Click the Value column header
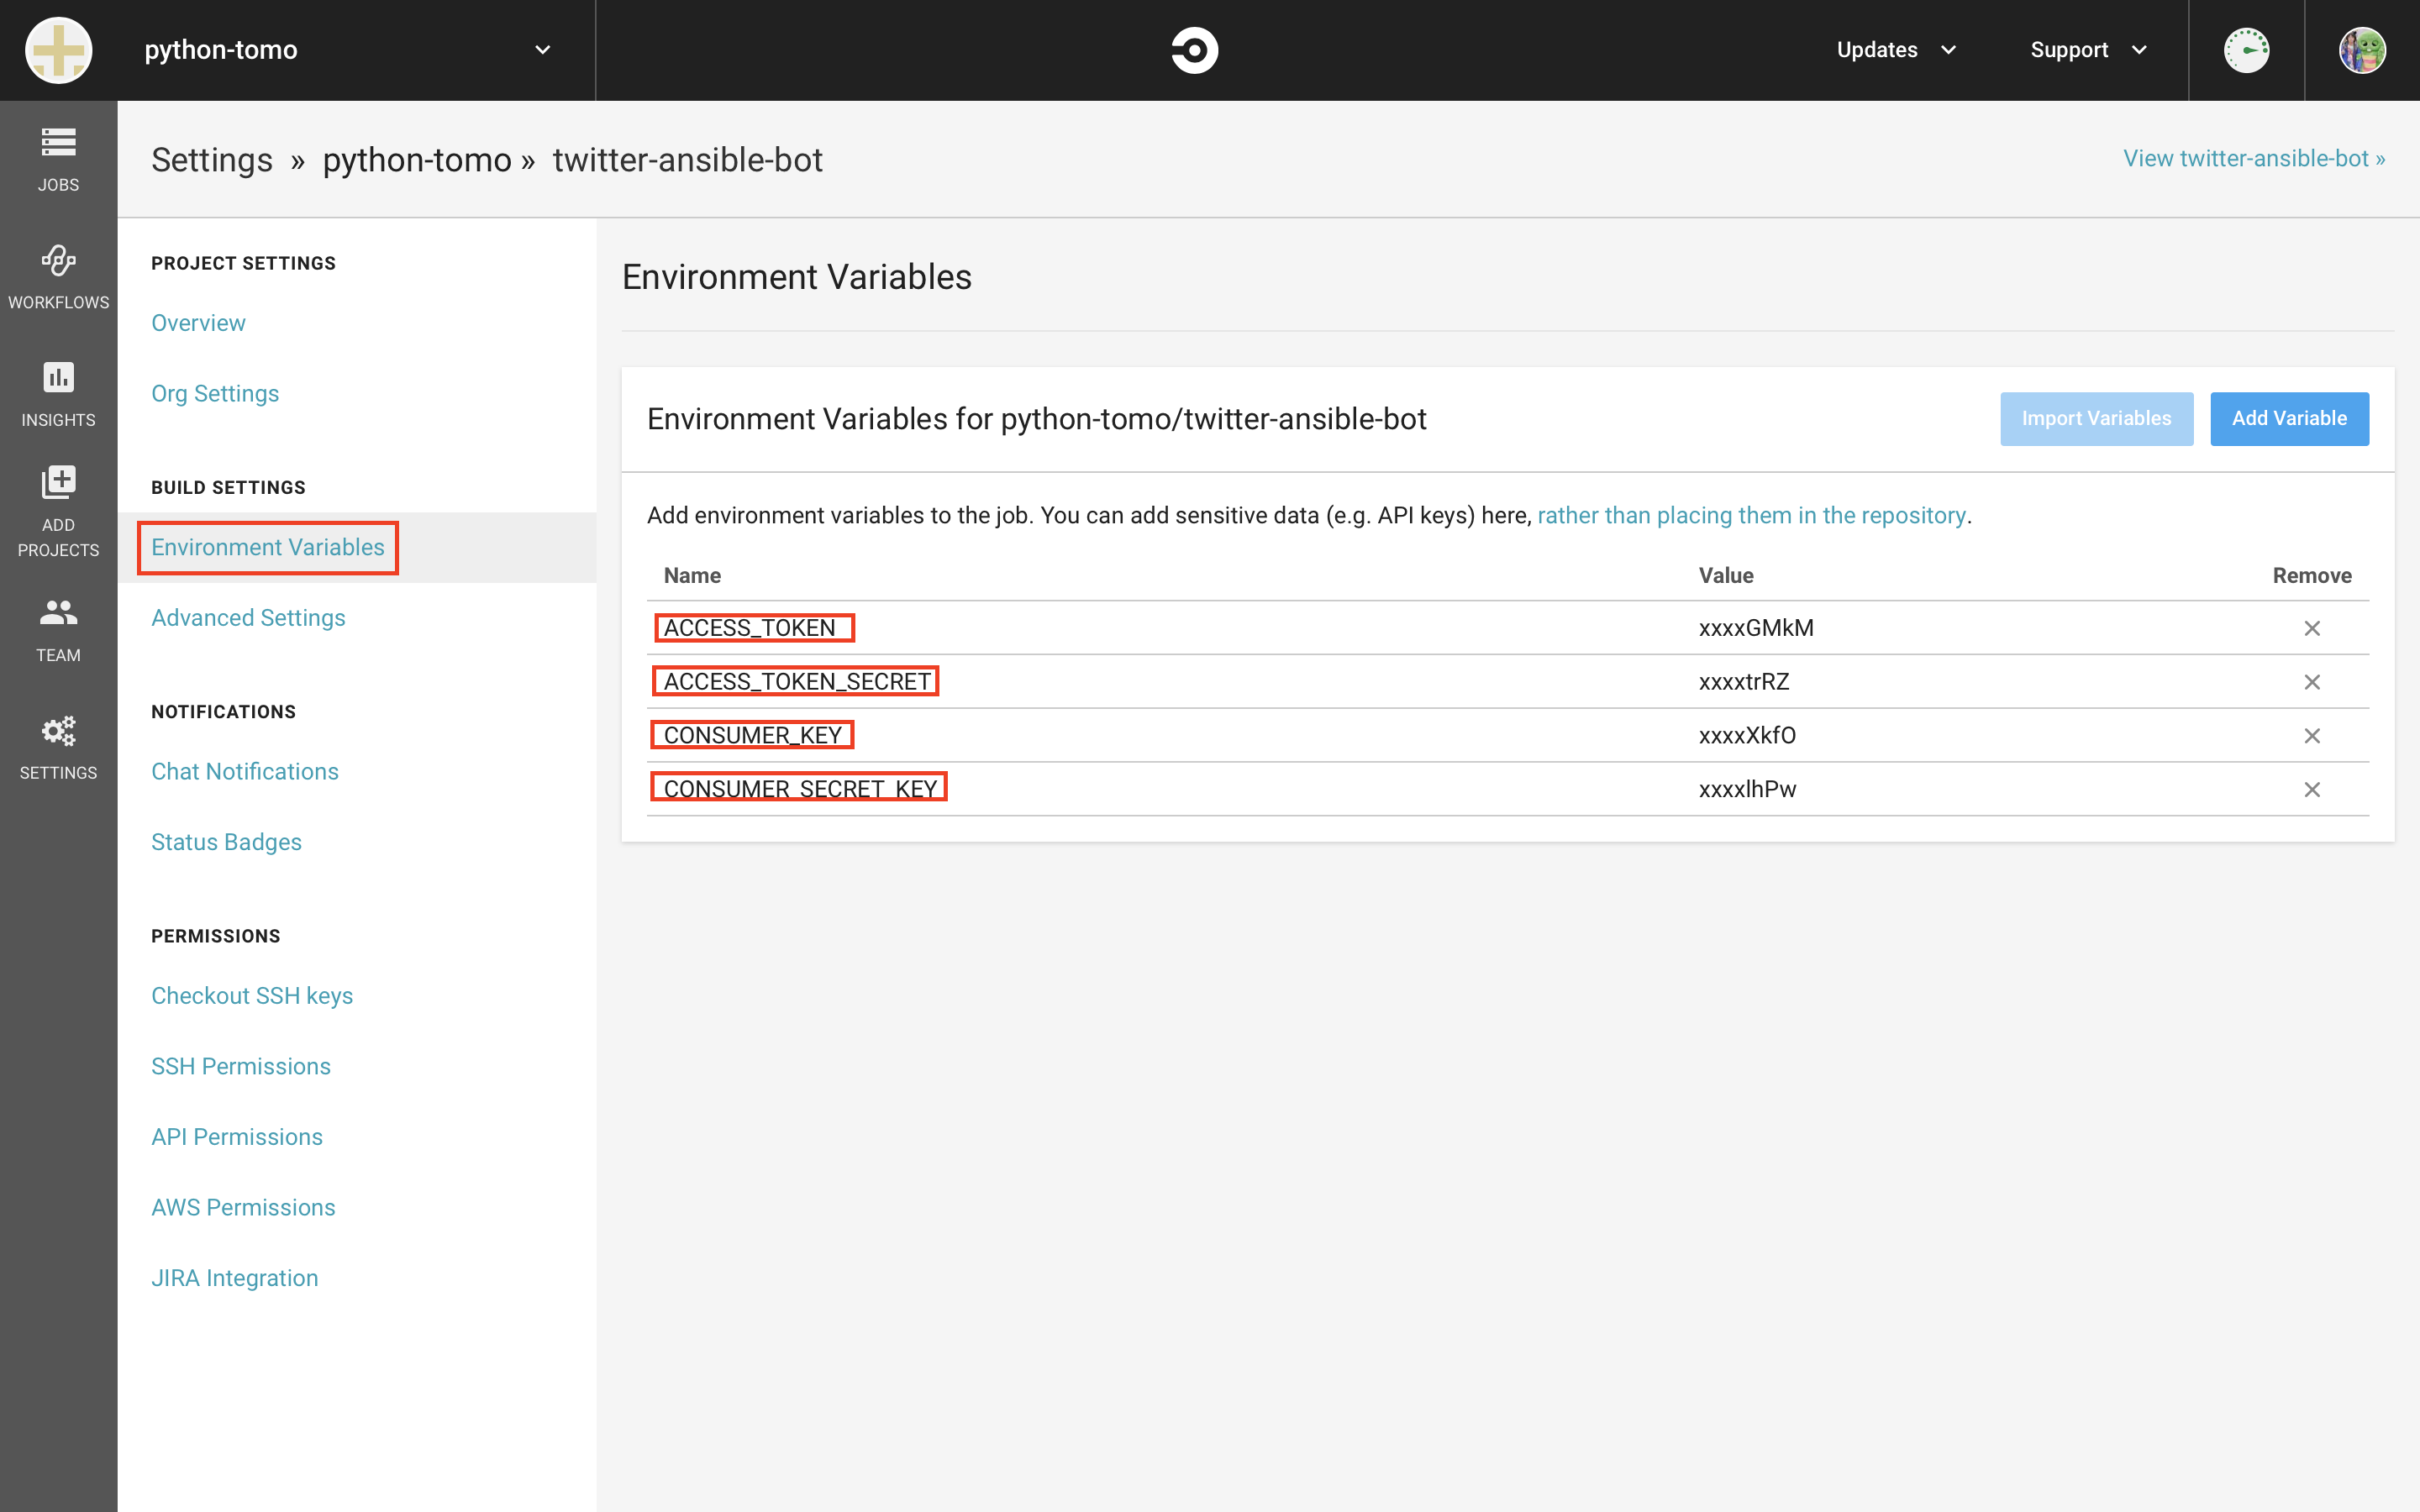Image resolution: width=2420 pixels, height=1512 pixels. pyautogui.click(x=1726, y=576)
